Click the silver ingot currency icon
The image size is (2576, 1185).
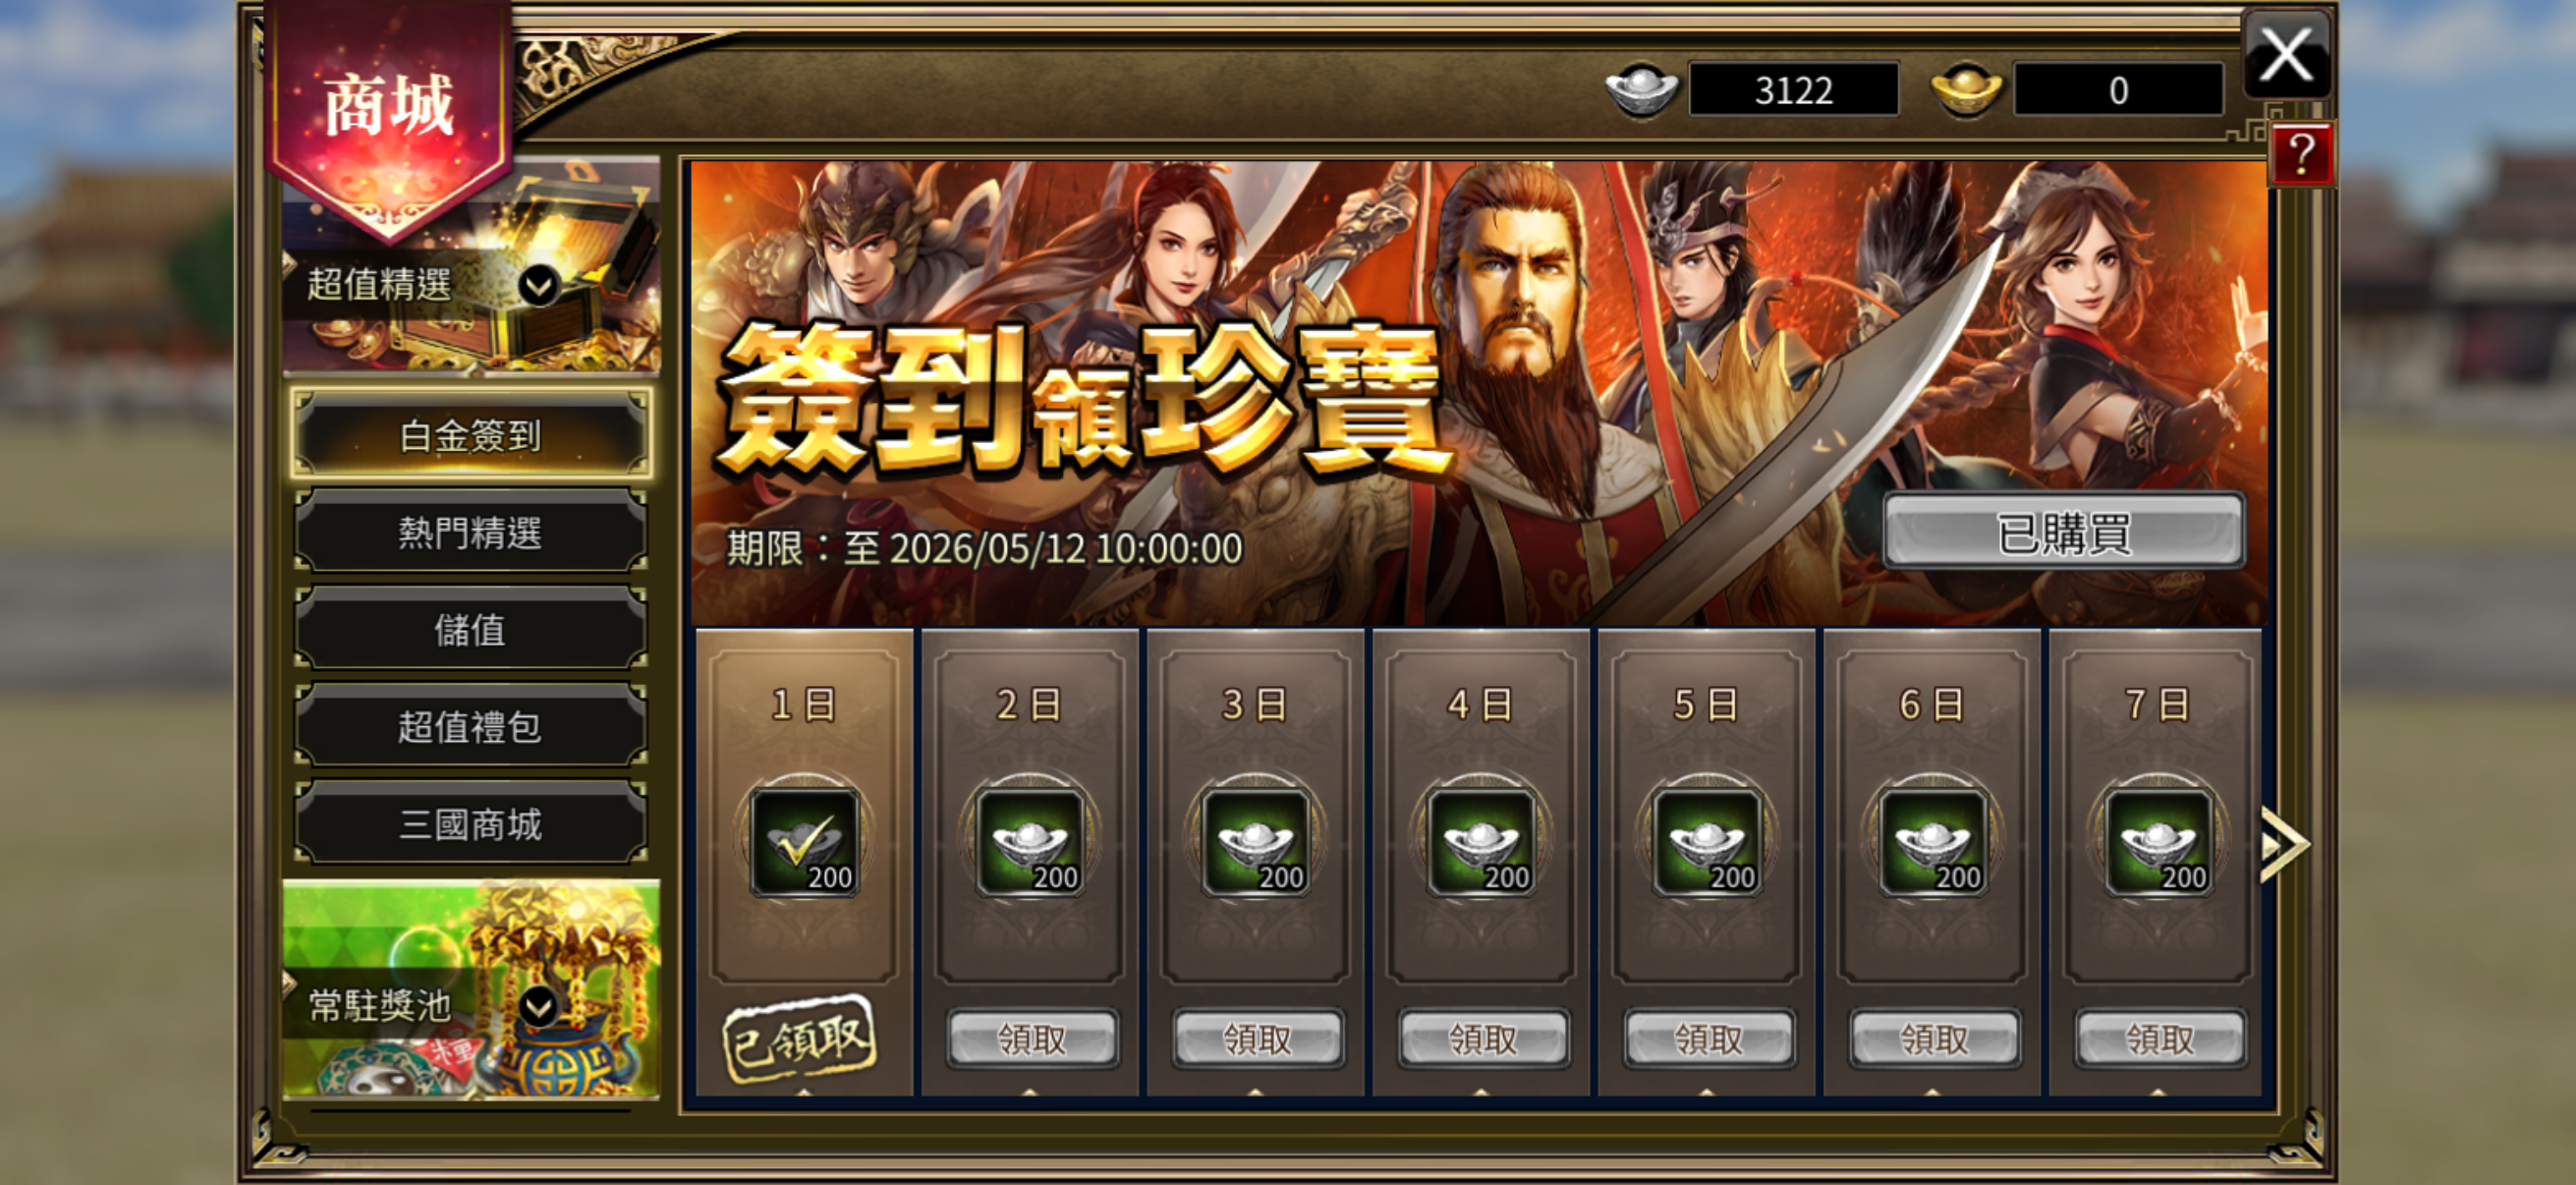click(1641, 90)
